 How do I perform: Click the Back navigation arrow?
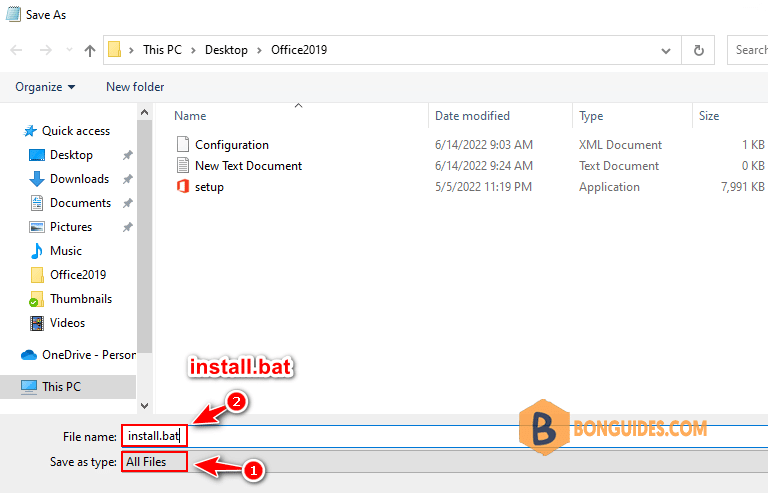coord(18,50)
